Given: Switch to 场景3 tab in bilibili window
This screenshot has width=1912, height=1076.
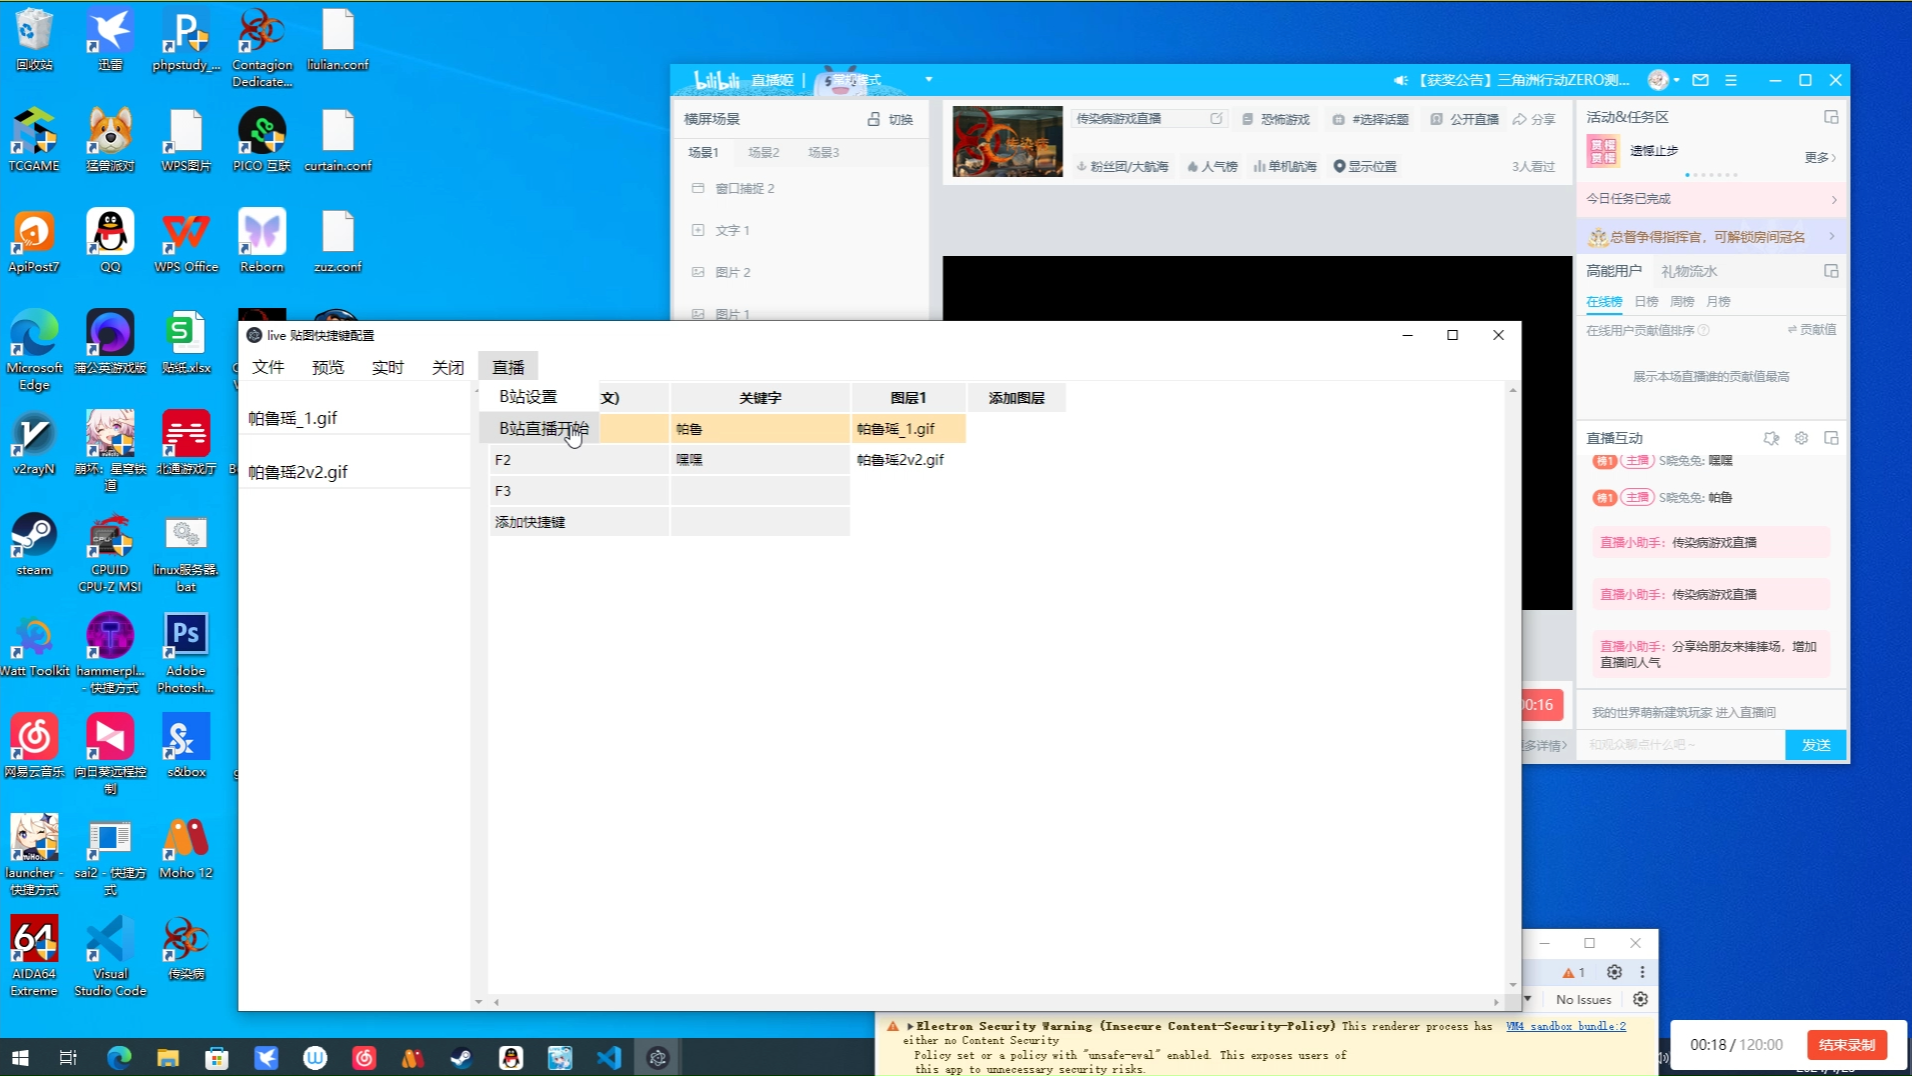Looking at the screenshot, I should click(823, 152).
